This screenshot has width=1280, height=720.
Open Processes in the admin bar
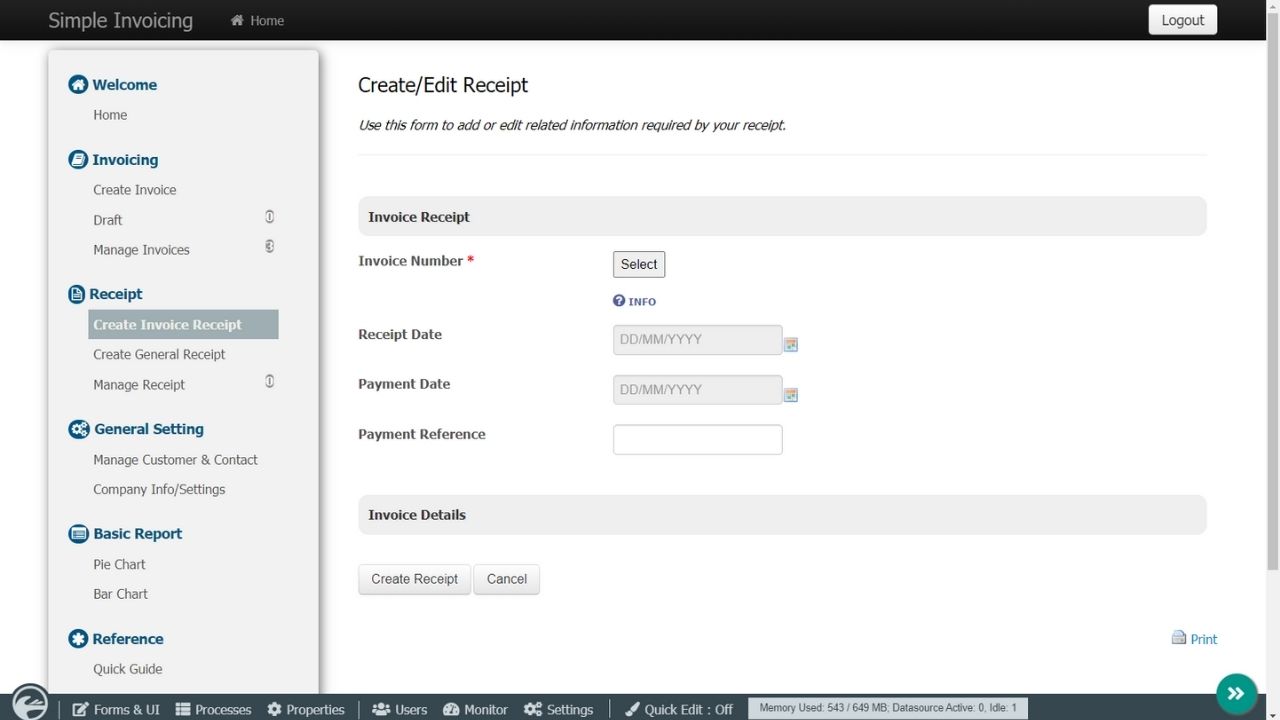click(x=213, y=709)
